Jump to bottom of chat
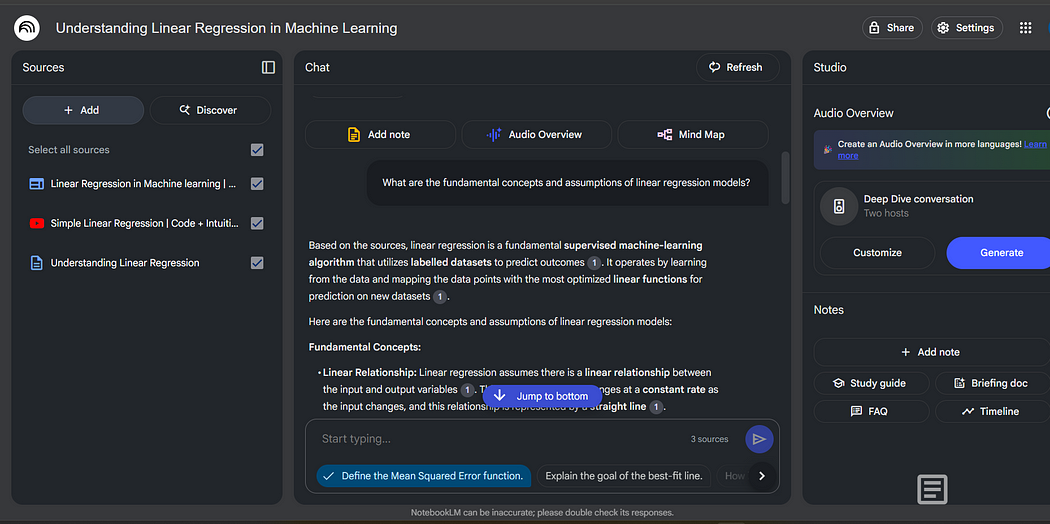The height and width of the screenshot is (524, 1050). click(542, 396)
